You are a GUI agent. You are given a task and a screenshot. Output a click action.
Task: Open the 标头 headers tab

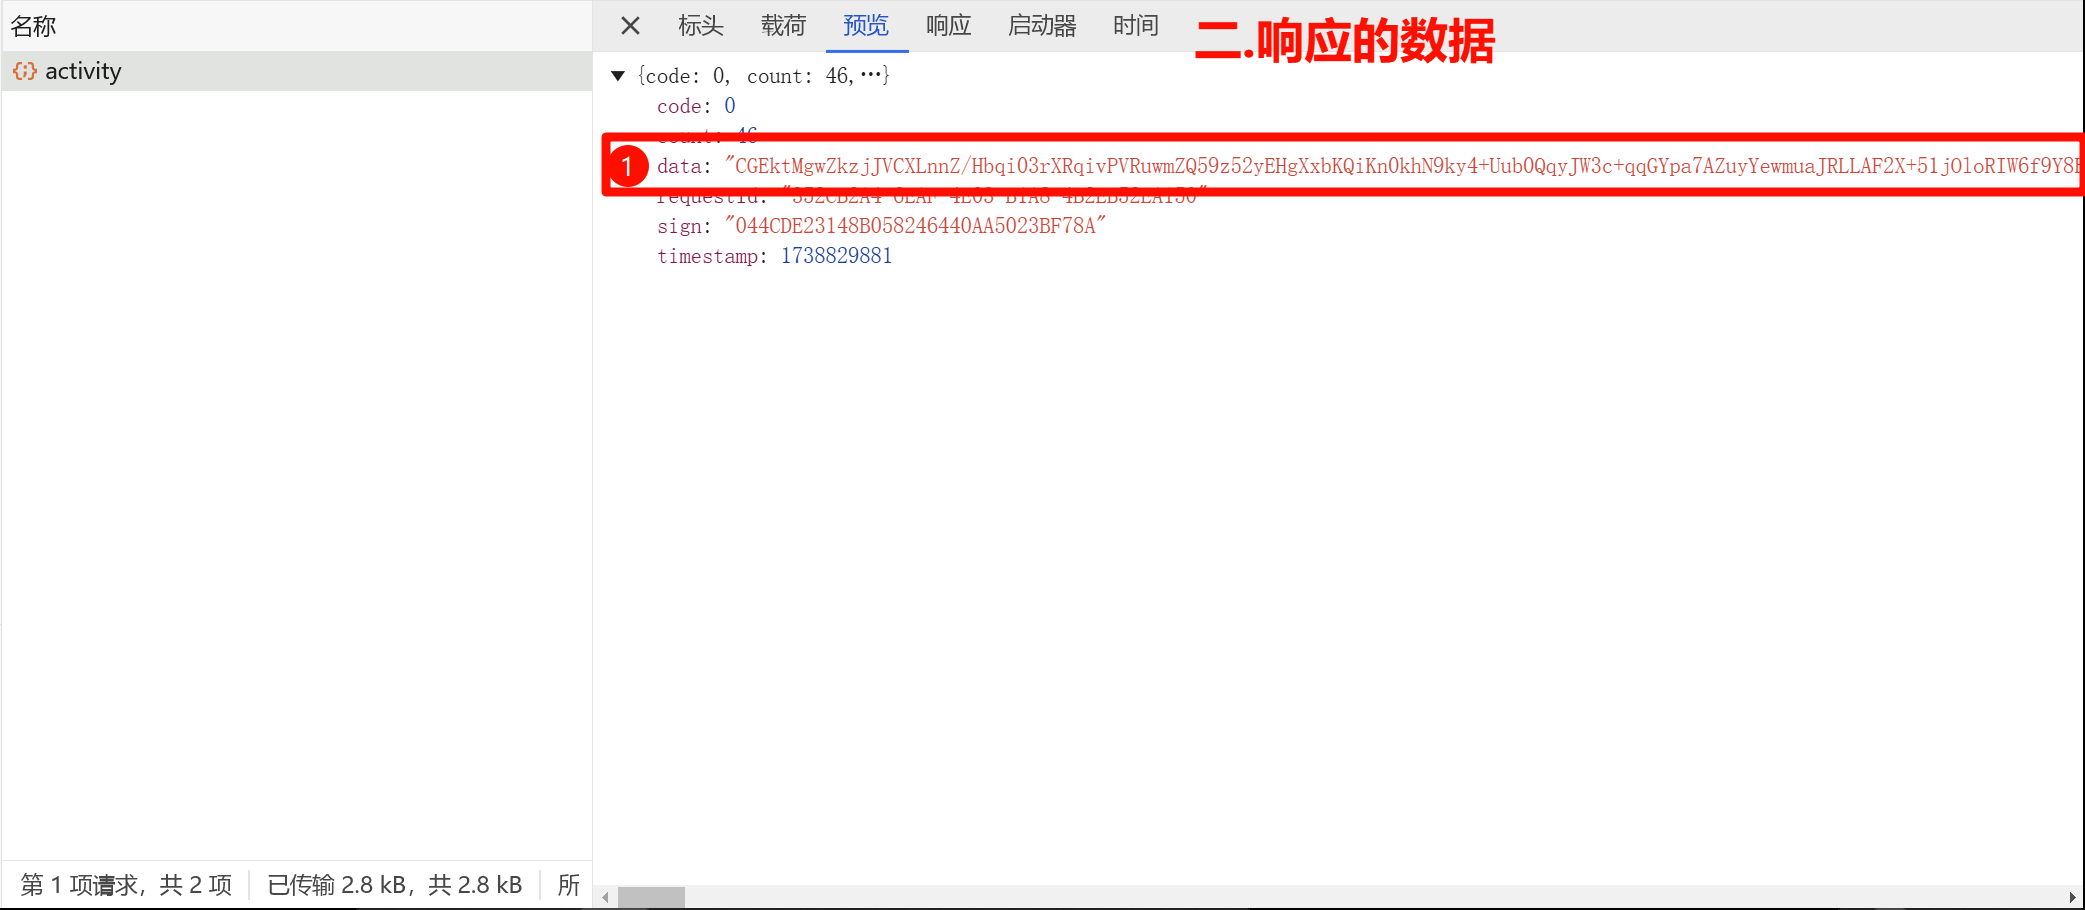[x=700, y=26]
